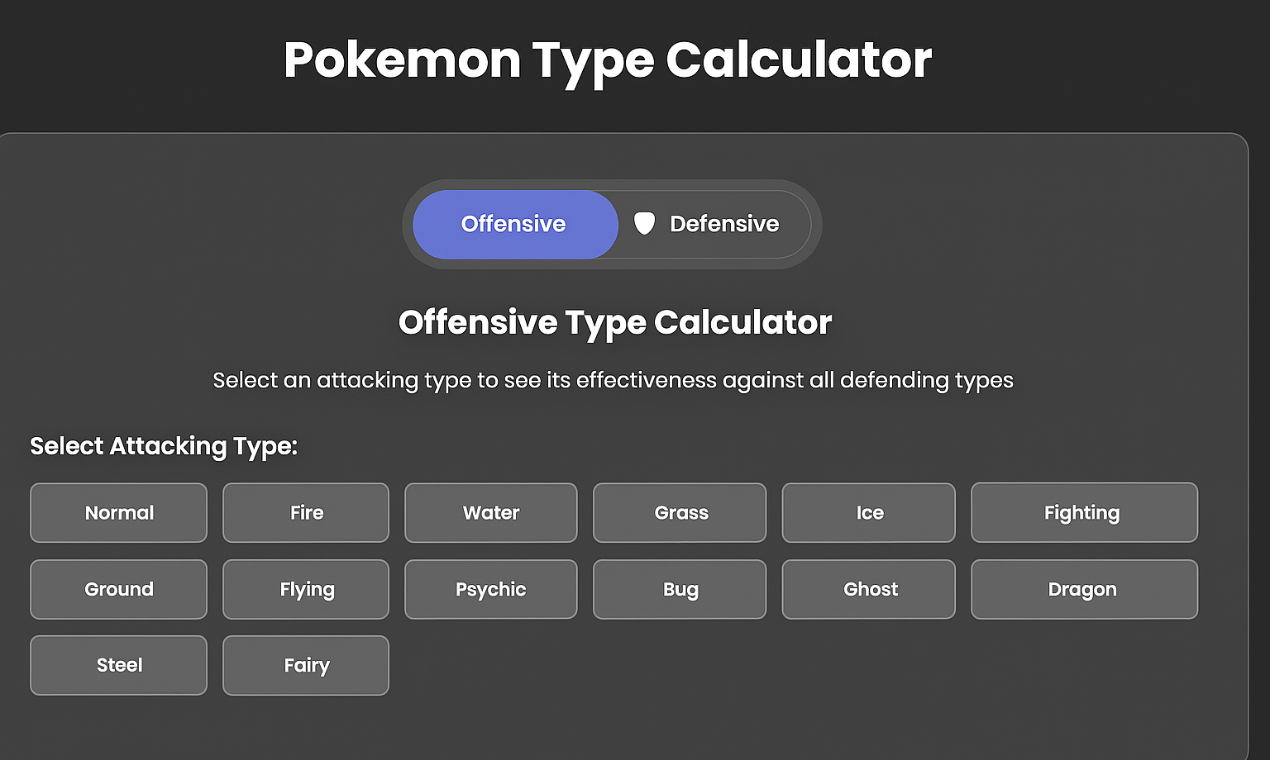
Task: Select Steel as the attacking type
Action: click(x=118, y=665)
